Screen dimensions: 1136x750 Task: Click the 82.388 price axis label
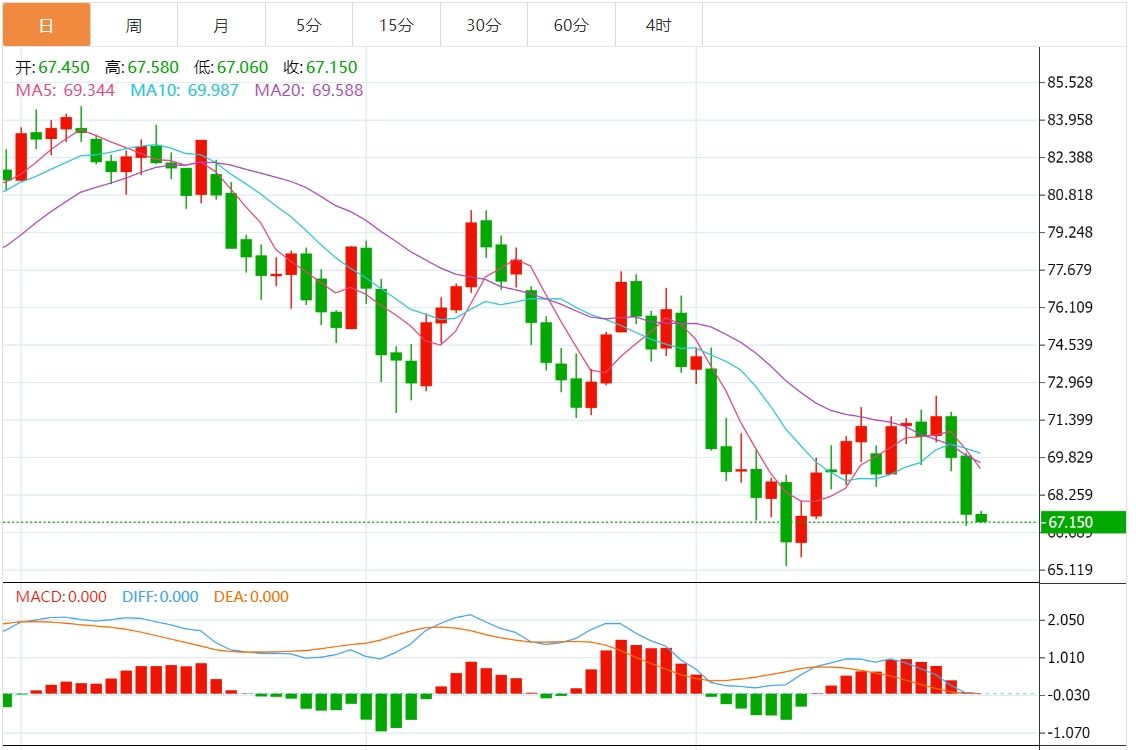1070,157
